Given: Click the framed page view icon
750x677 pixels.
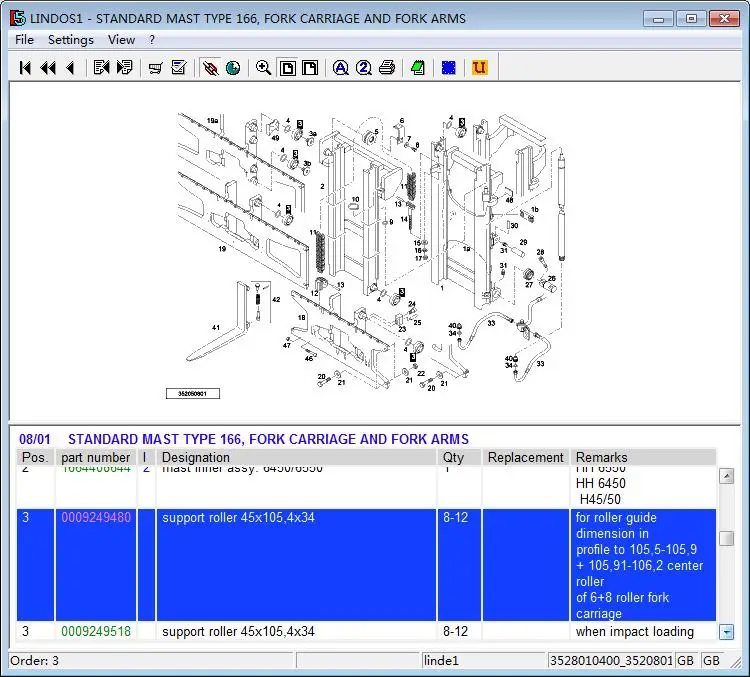Looking at the screenshot, I should coord(287,68).
